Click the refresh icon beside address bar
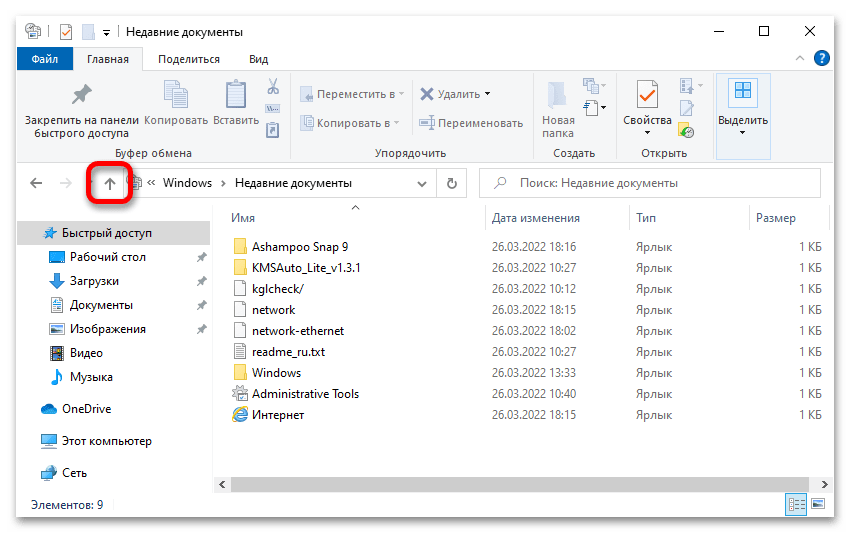This screenshot has height=533, width=850. pyautogui.click(x=451, y=184)
